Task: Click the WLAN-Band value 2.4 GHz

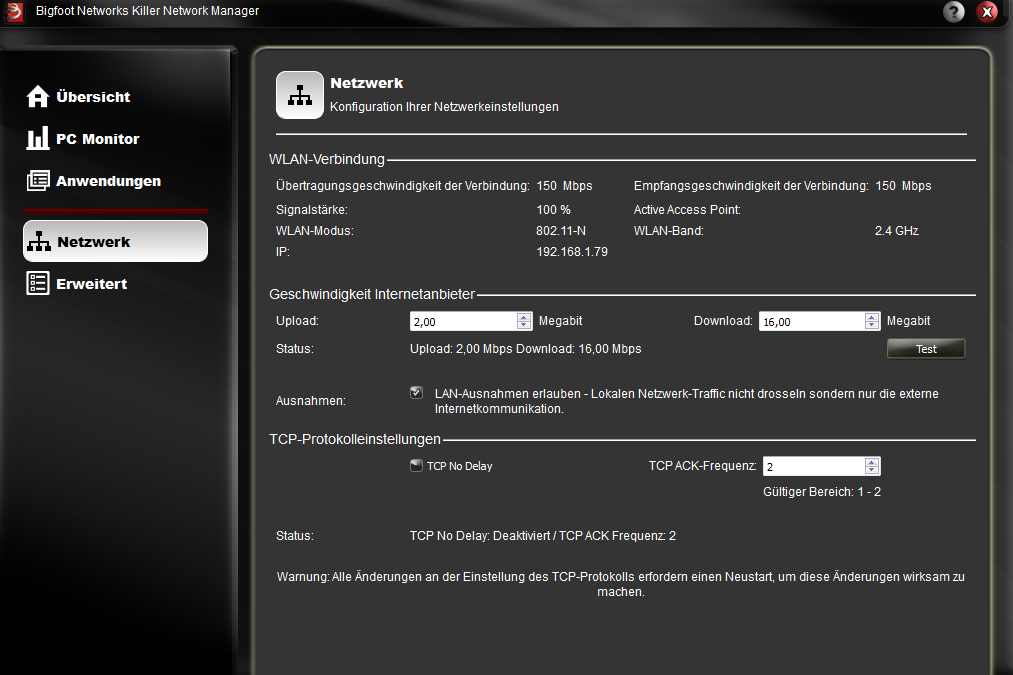Action: (897, 231)
